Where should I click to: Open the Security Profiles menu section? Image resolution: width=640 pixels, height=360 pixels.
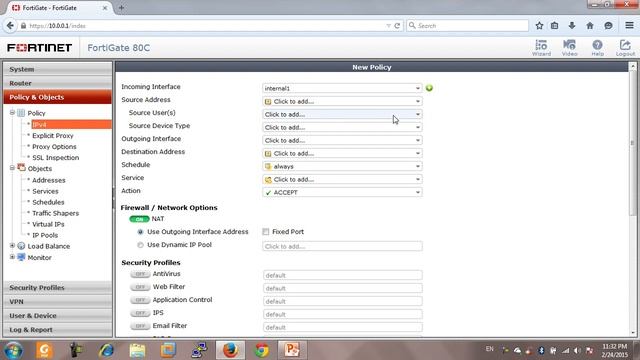(58, 287)
